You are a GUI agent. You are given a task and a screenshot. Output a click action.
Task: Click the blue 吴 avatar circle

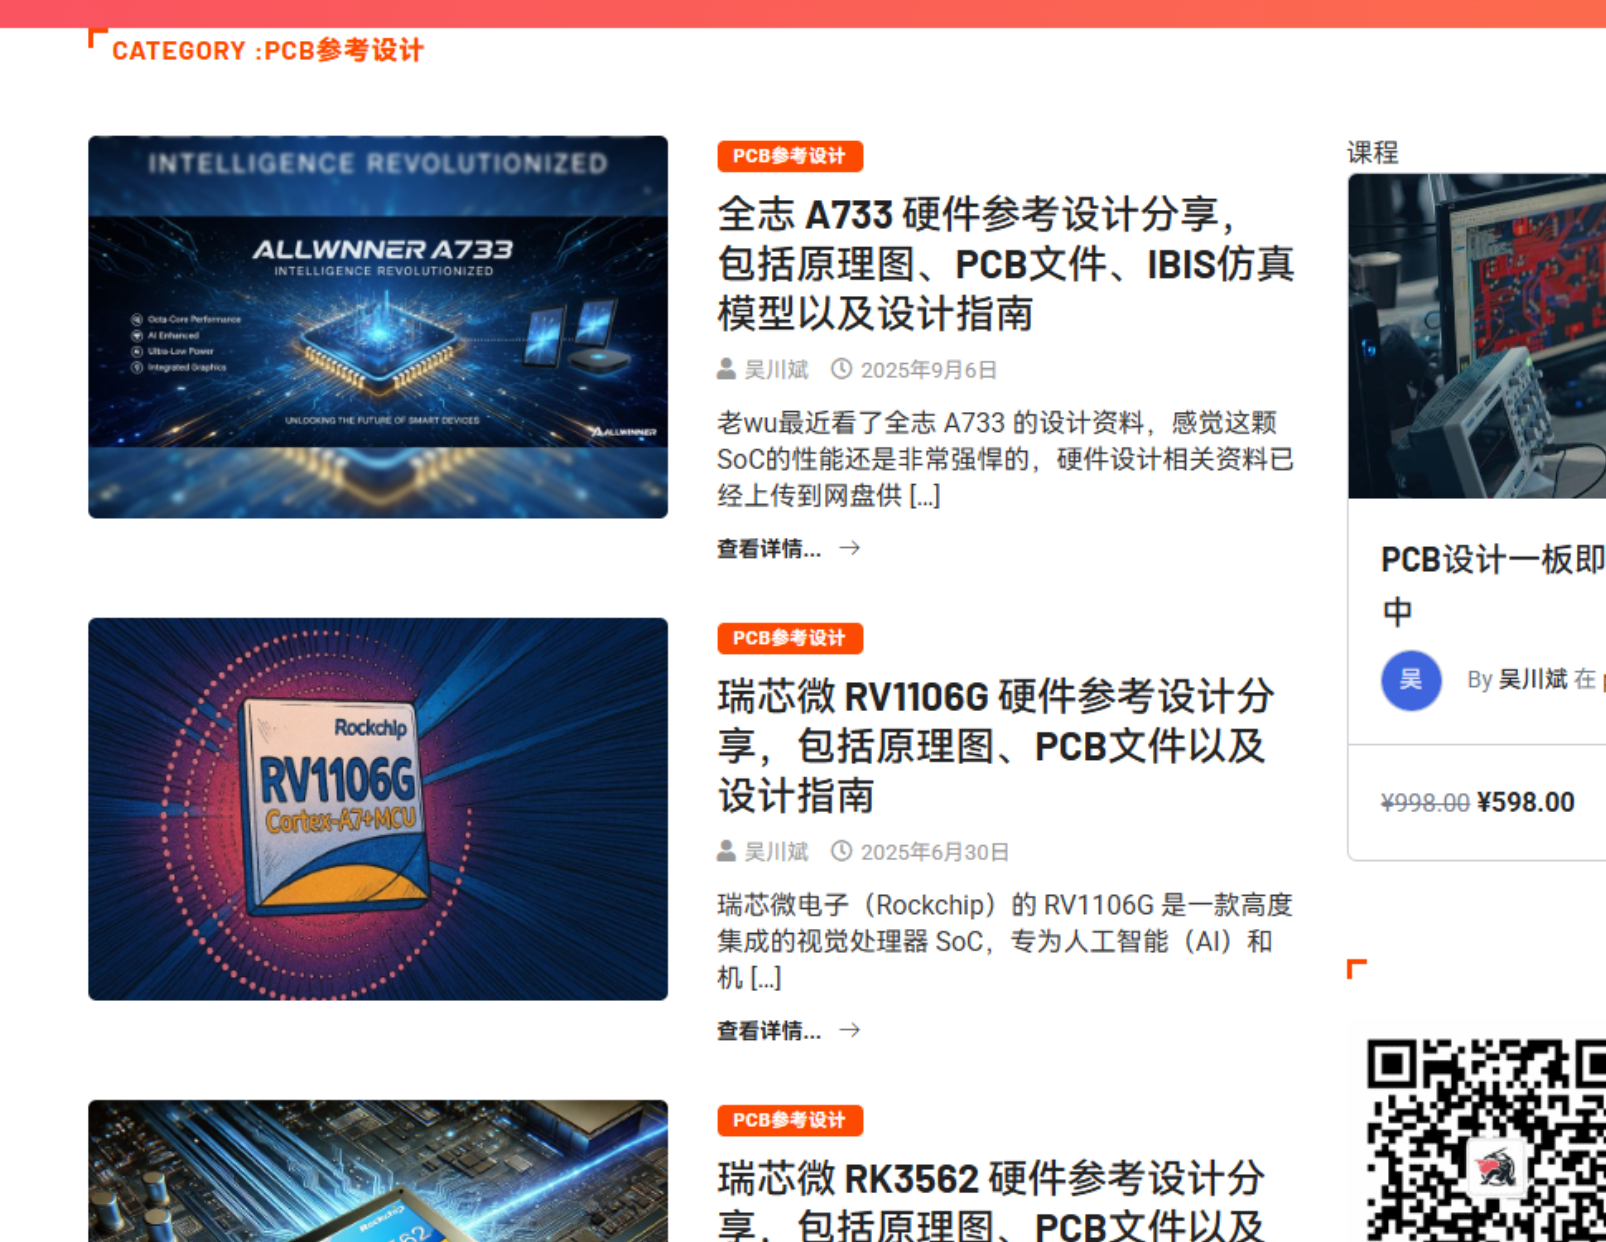[x=1410, y=680]
